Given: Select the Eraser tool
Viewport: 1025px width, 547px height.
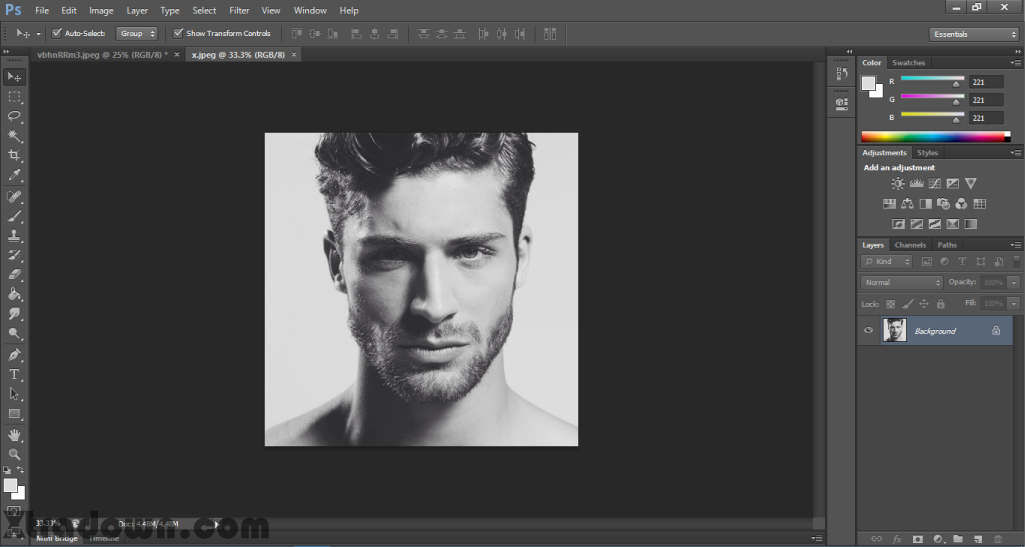Looking at the screenshot, I should 14,275.
